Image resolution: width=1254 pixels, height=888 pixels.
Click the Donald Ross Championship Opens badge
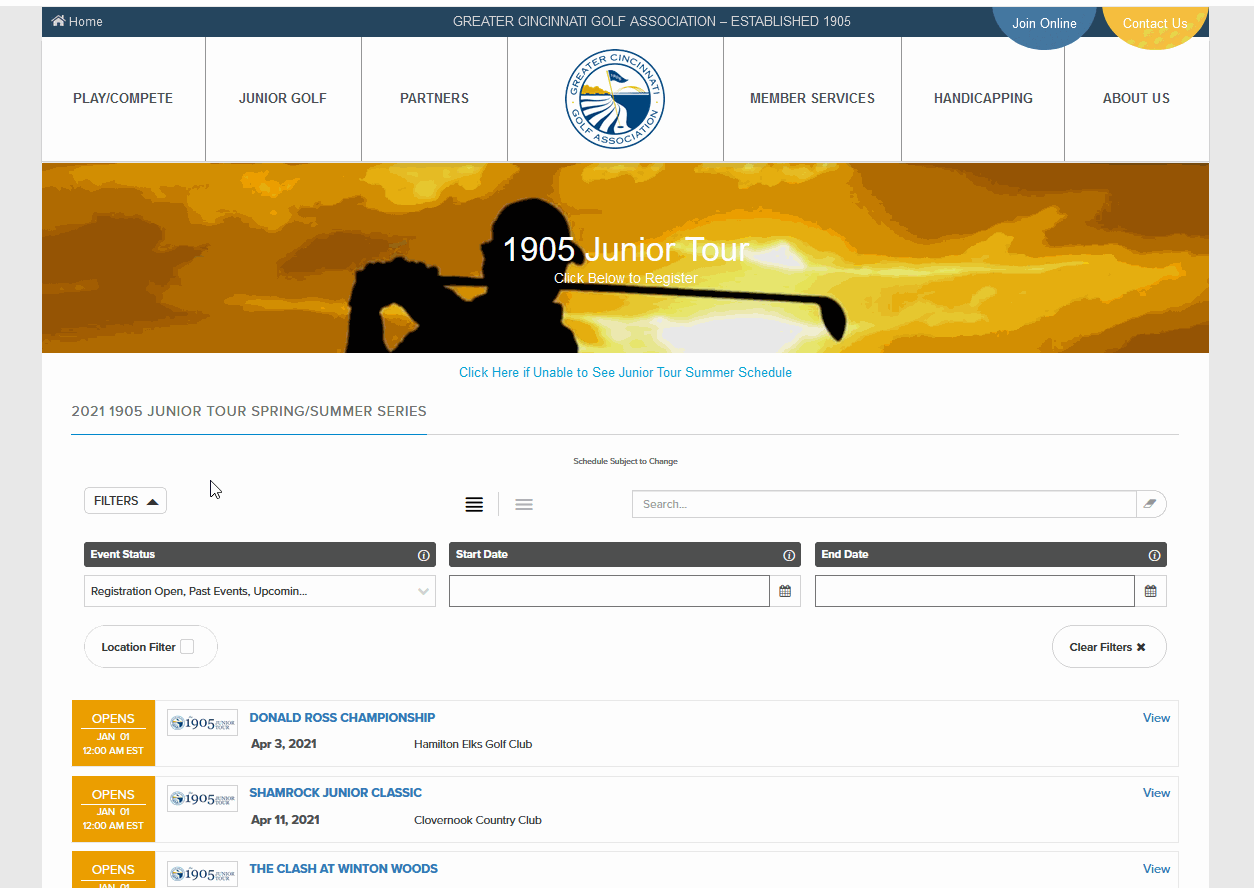point(113,733)
